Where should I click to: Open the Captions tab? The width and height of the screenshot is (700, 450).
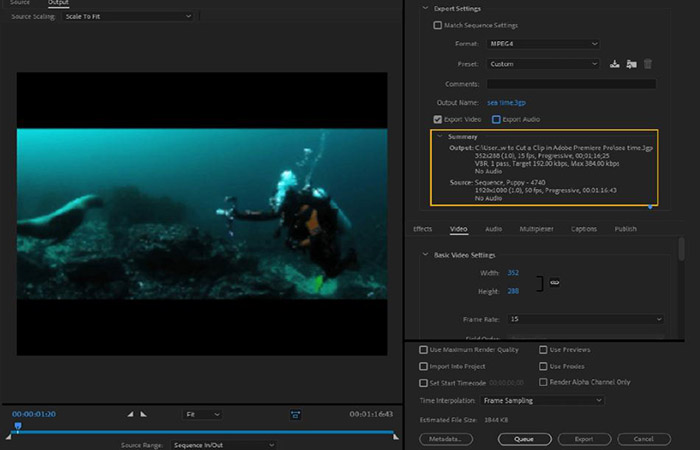tap(584, 229)
